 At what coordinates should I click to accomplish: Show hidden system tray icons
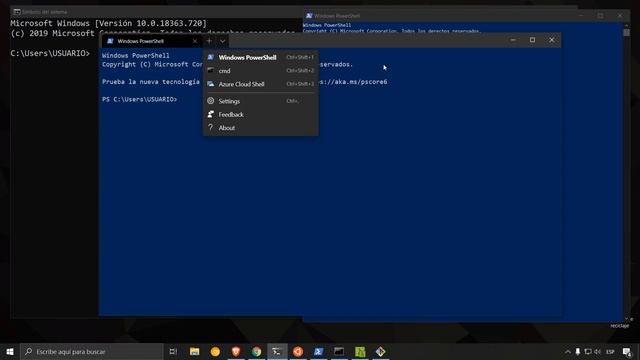tap(567, 351)
